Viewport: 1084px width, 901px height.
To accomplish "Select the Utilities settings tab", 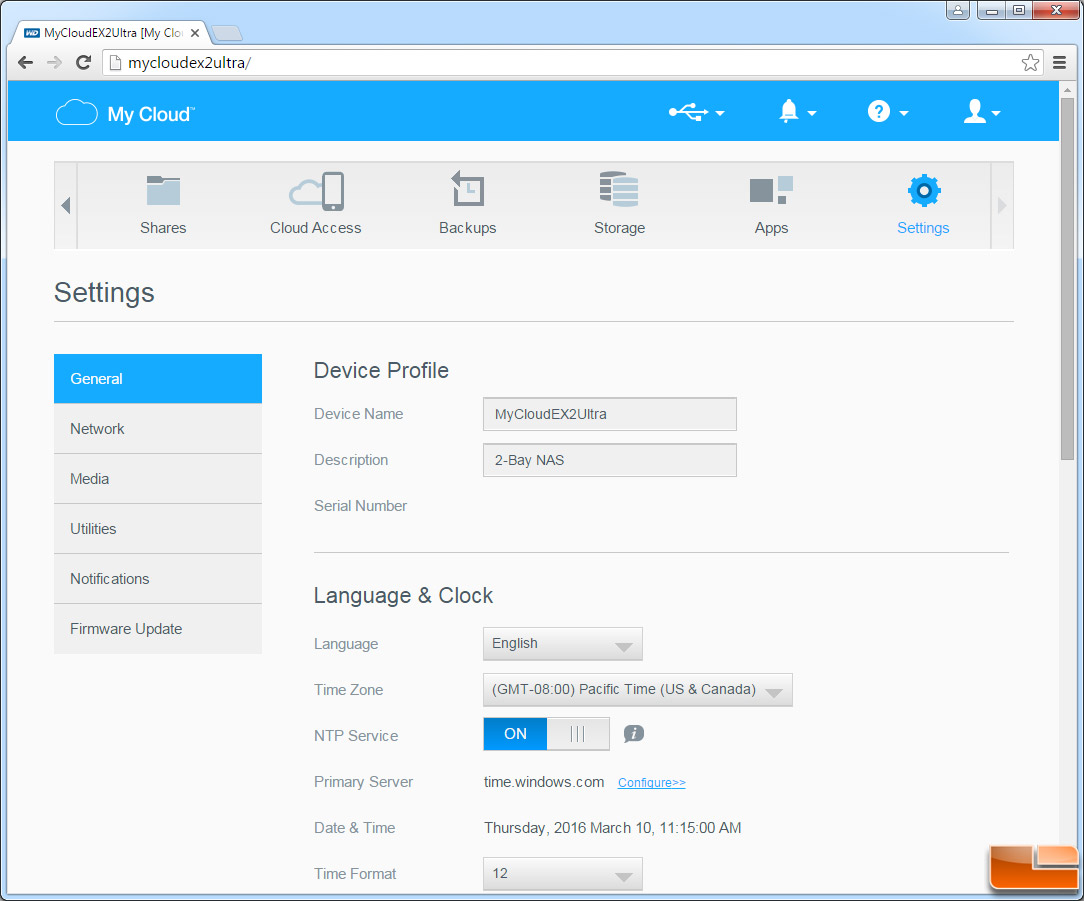I will [x=158, y=529].
